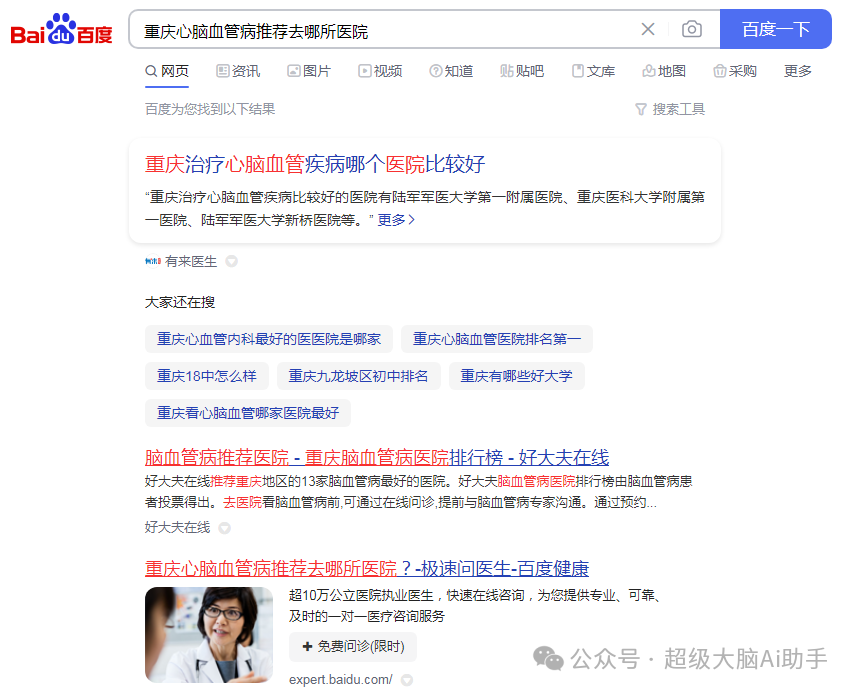Screen dimensions: 855x693
Task: Open the expert.baidu.com/ source link
Action: click(x=341, y=679)
